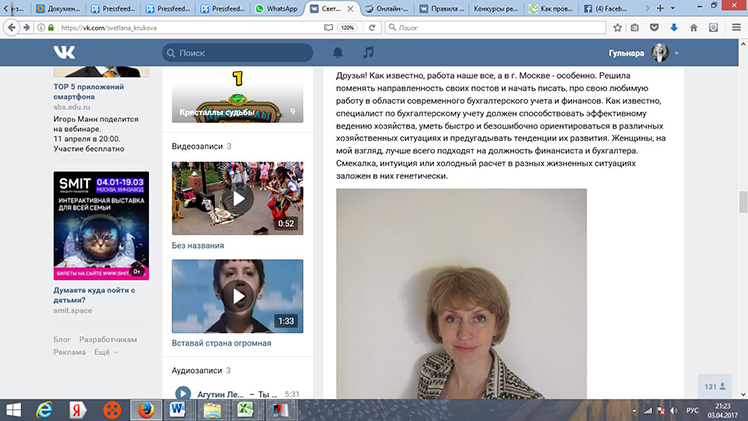Image resolution: width=748 pixels, height=421 pixels.
Task: Click the Firefox back arrow
Action: pyautogui.click(x=11, y=28)
